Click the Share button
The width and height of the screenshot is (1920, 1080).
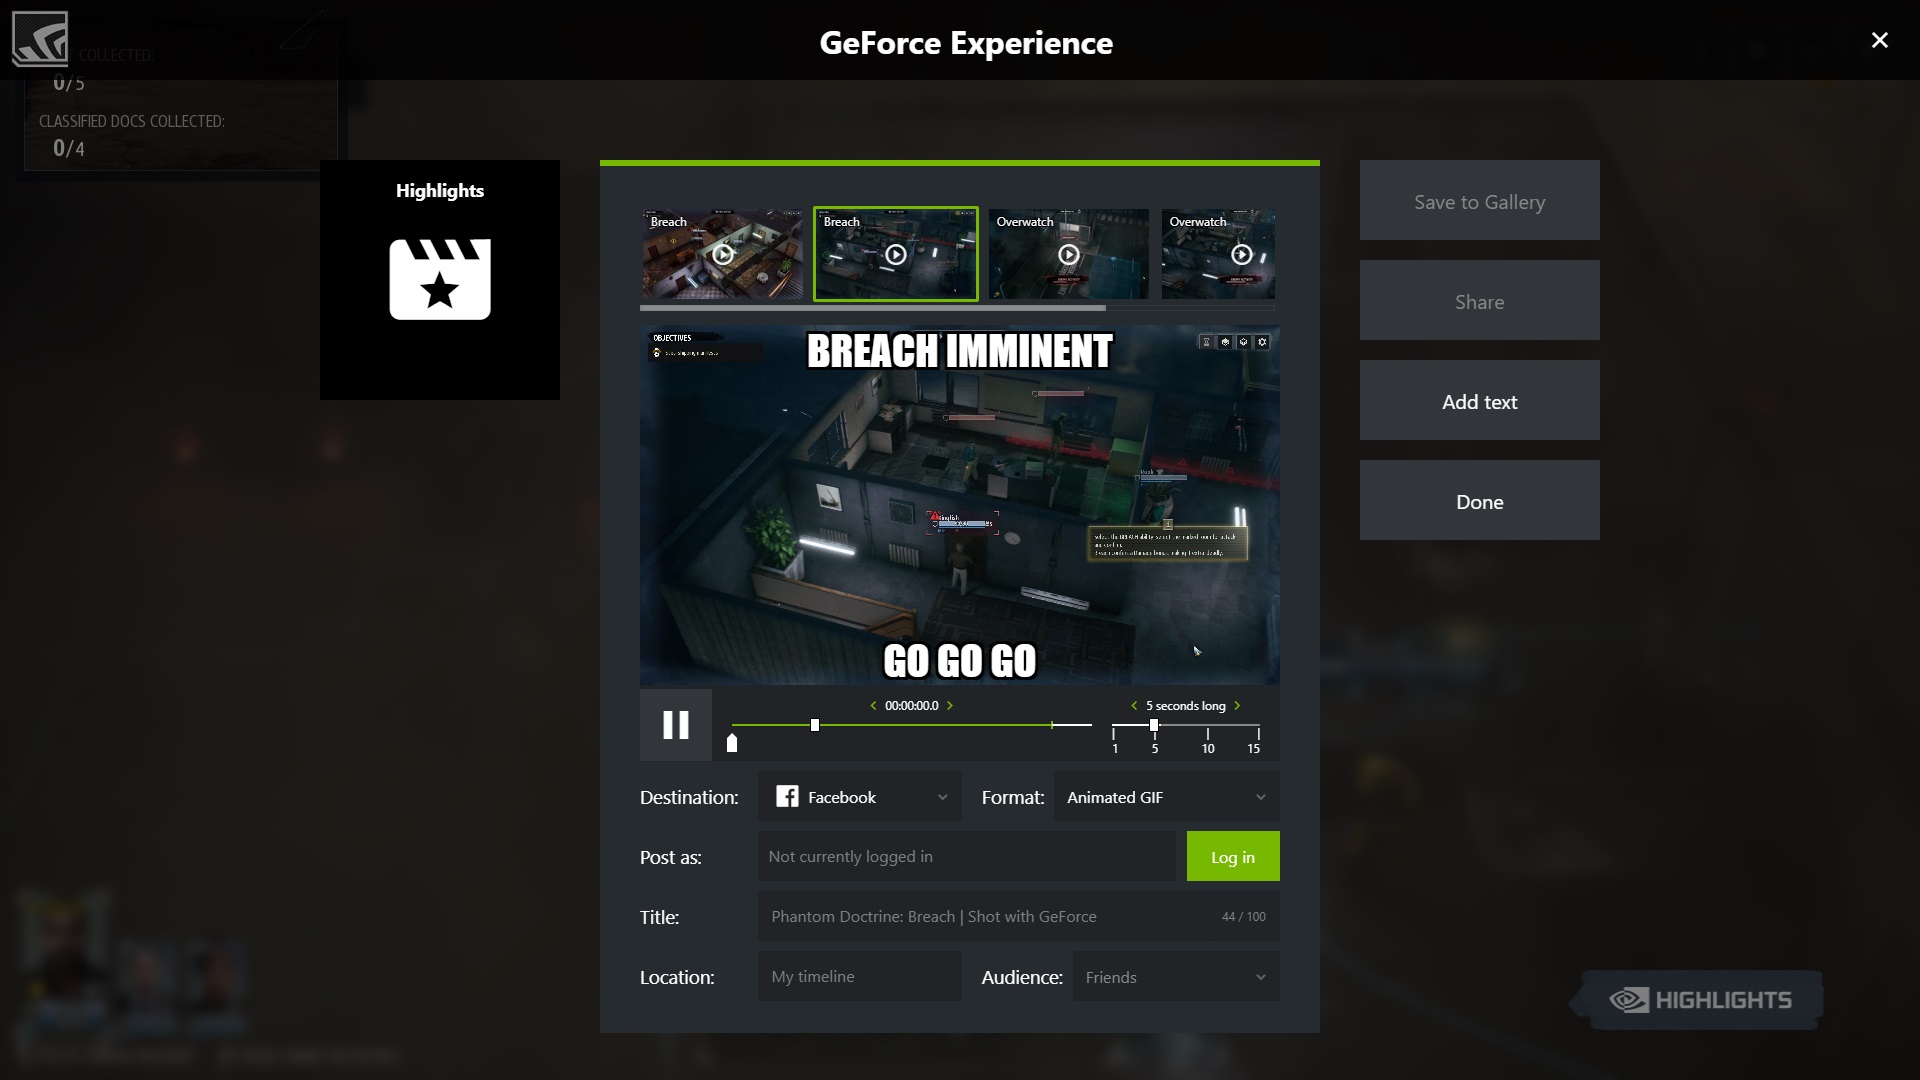coord(1480,301)
